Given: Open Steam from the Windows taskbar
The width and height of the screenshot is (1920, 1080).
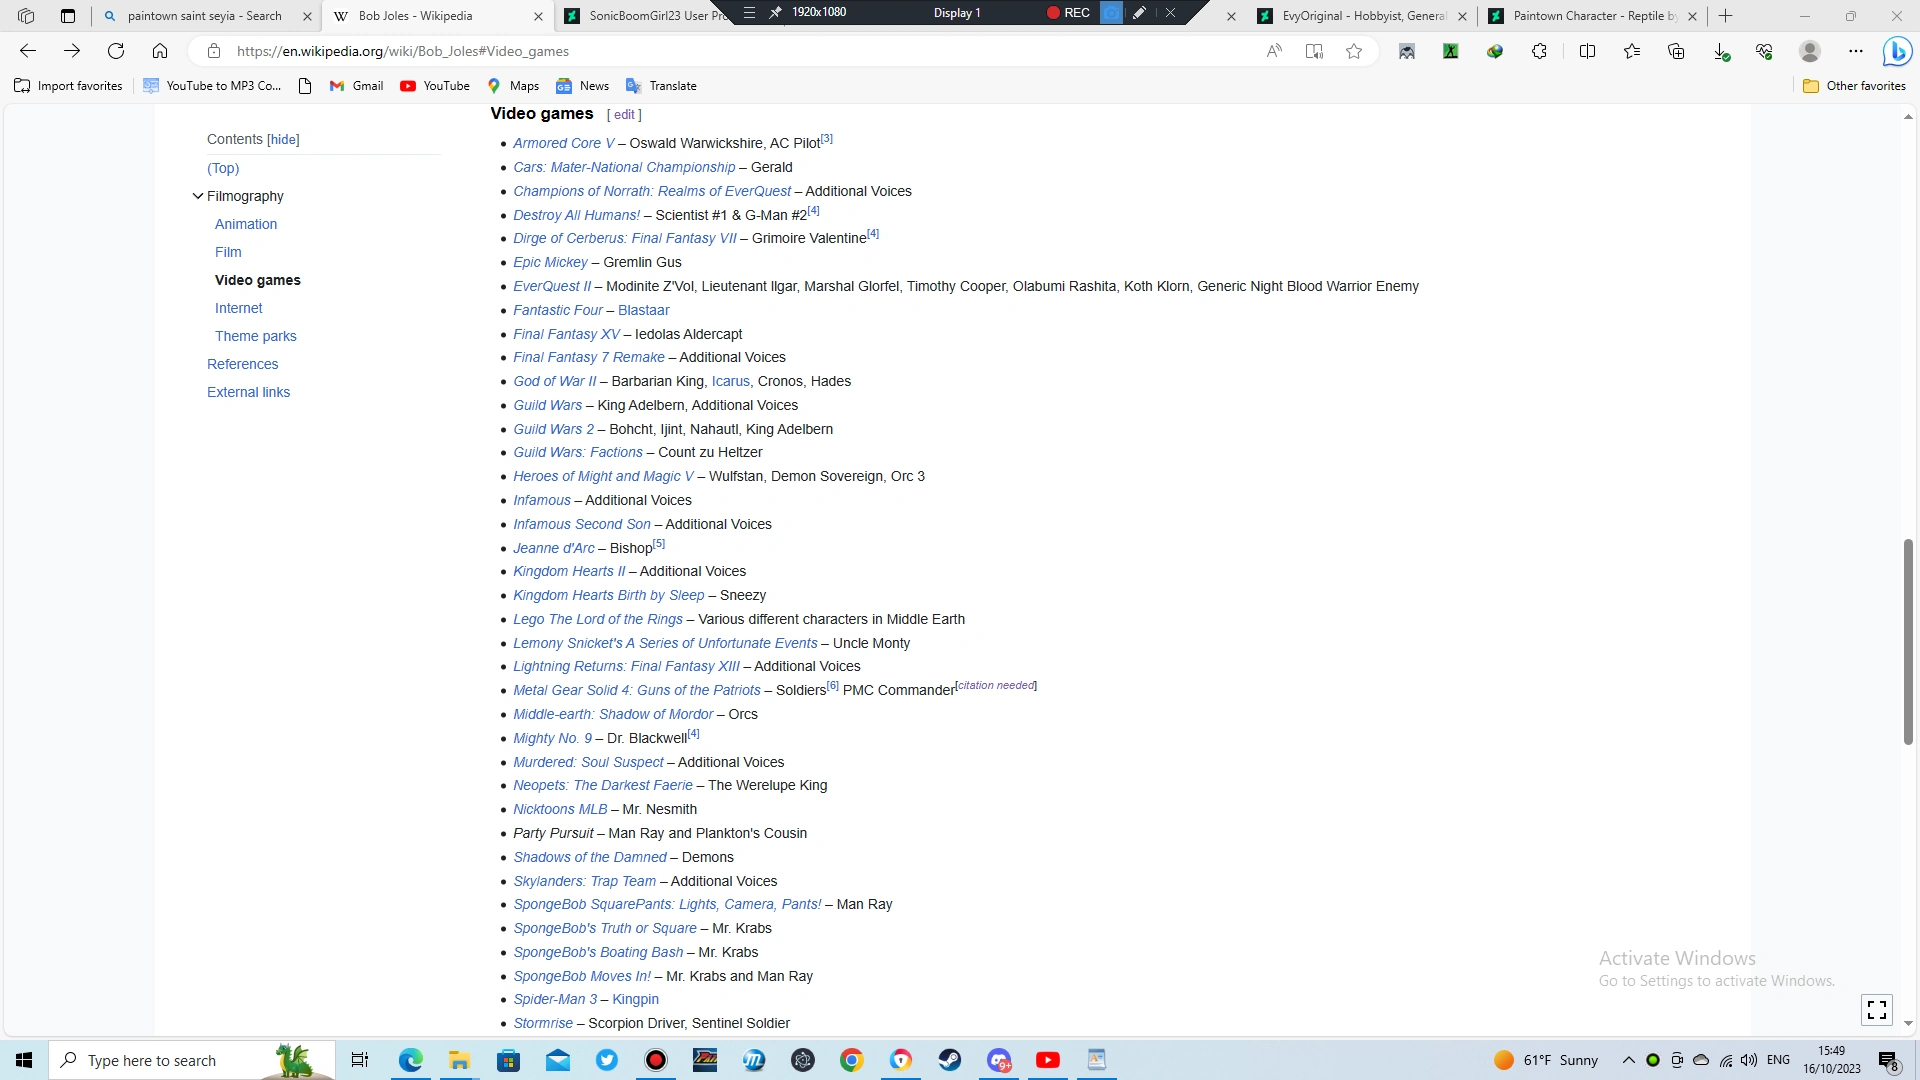Looking at the screenshot, I should [949, 1060].
